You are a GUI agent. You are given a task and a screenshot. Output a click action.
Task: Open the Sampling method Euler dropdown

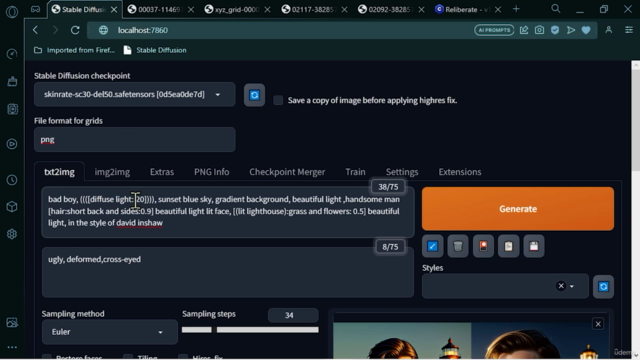point(109,332)
